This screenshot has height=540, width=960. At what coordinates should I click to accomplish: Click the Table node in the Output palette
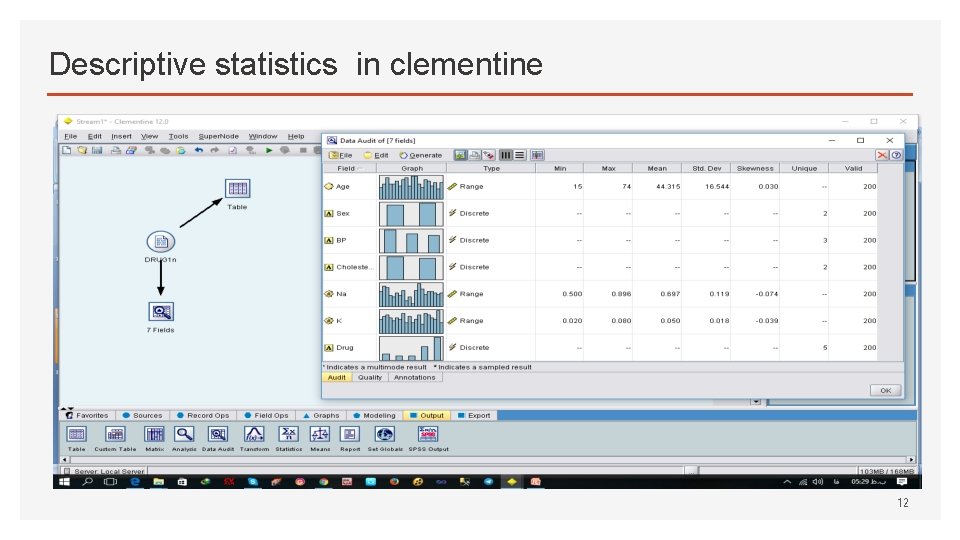77,434
